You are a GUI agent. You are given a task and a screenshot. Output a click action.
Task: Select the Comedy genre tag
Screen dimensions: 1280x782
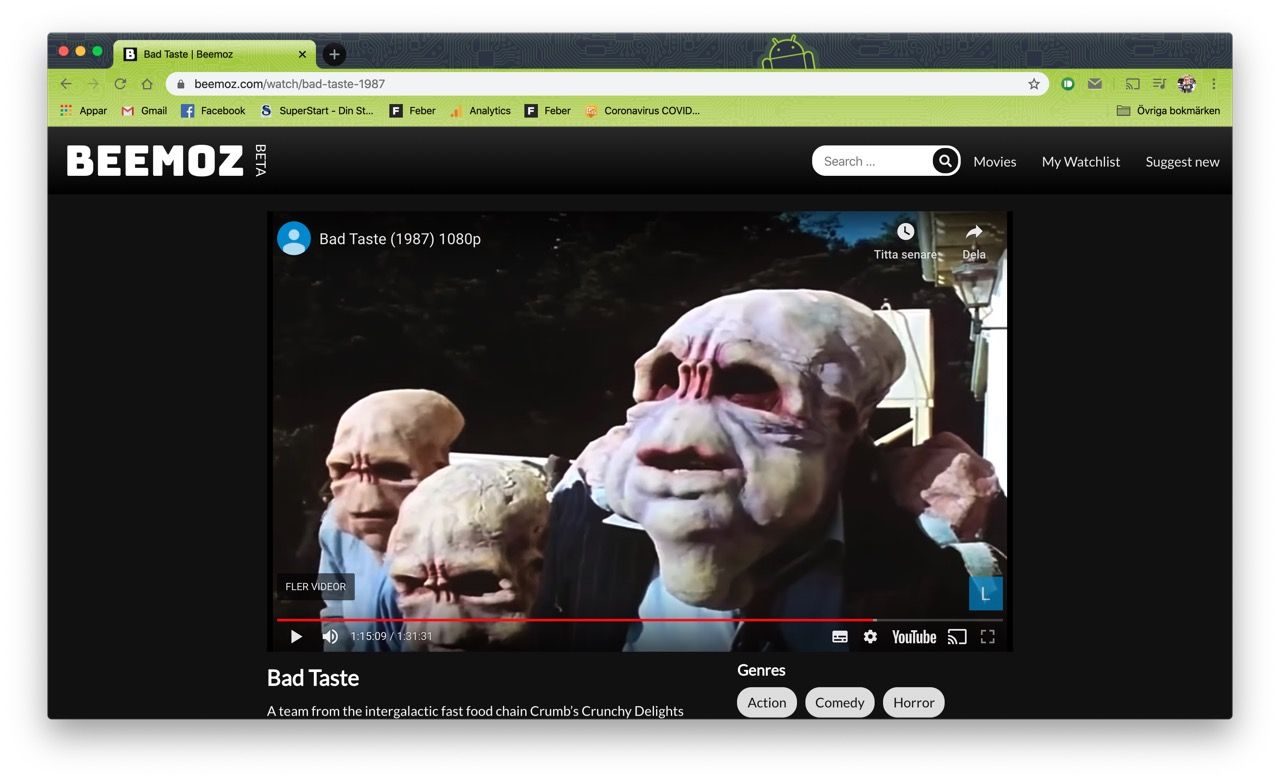point(839,703)
